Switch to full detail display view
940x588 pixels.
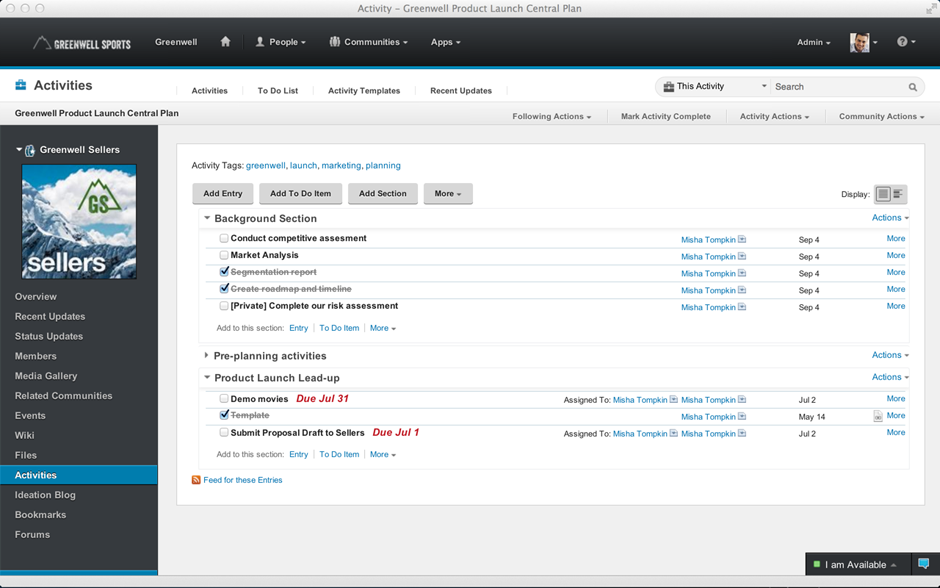[x=883, y=194]
